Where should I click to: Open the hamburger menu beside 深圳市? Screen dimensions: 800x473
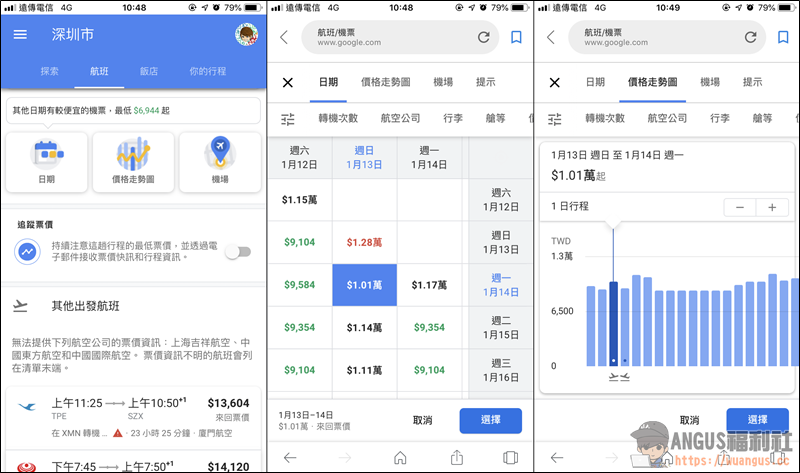pyautogui.click(x=21, y=35)
